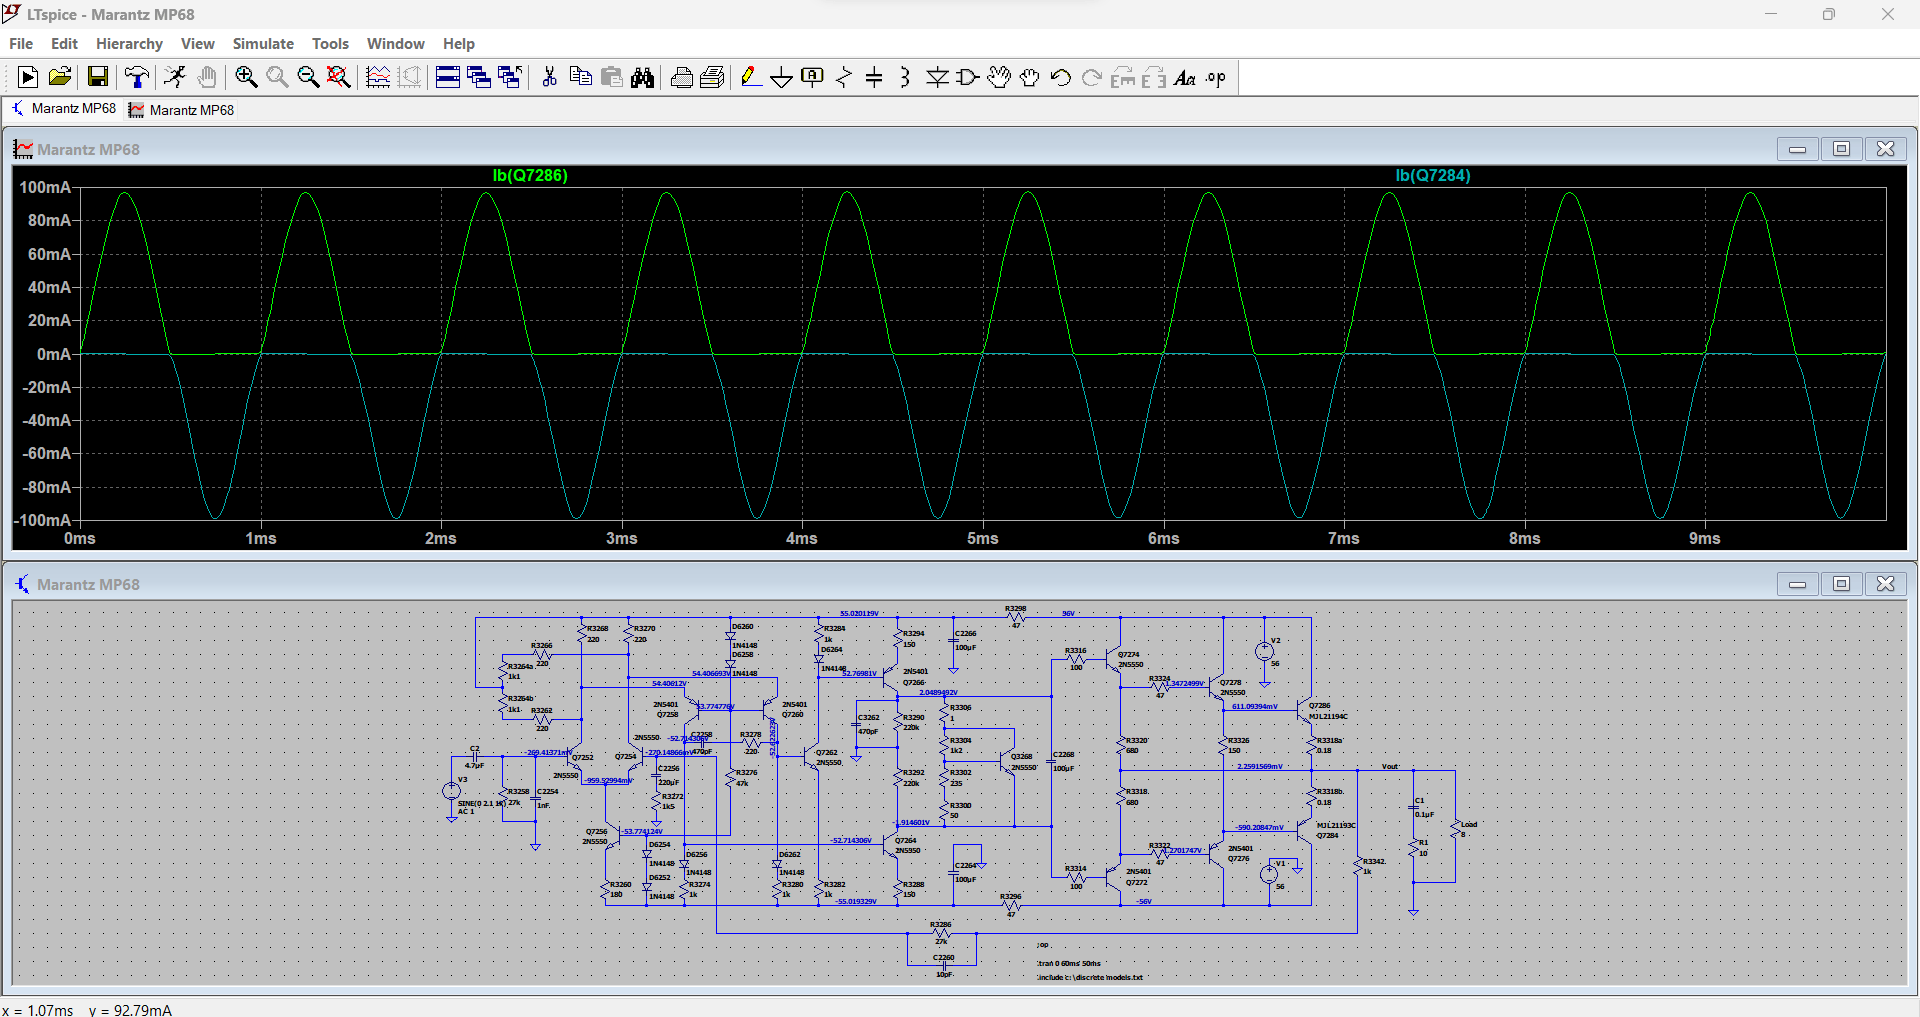The width and height of the screenshot is (1920, 1017).
Task: Maximize the waveform plot window
Action: [x=1841, y=149]
